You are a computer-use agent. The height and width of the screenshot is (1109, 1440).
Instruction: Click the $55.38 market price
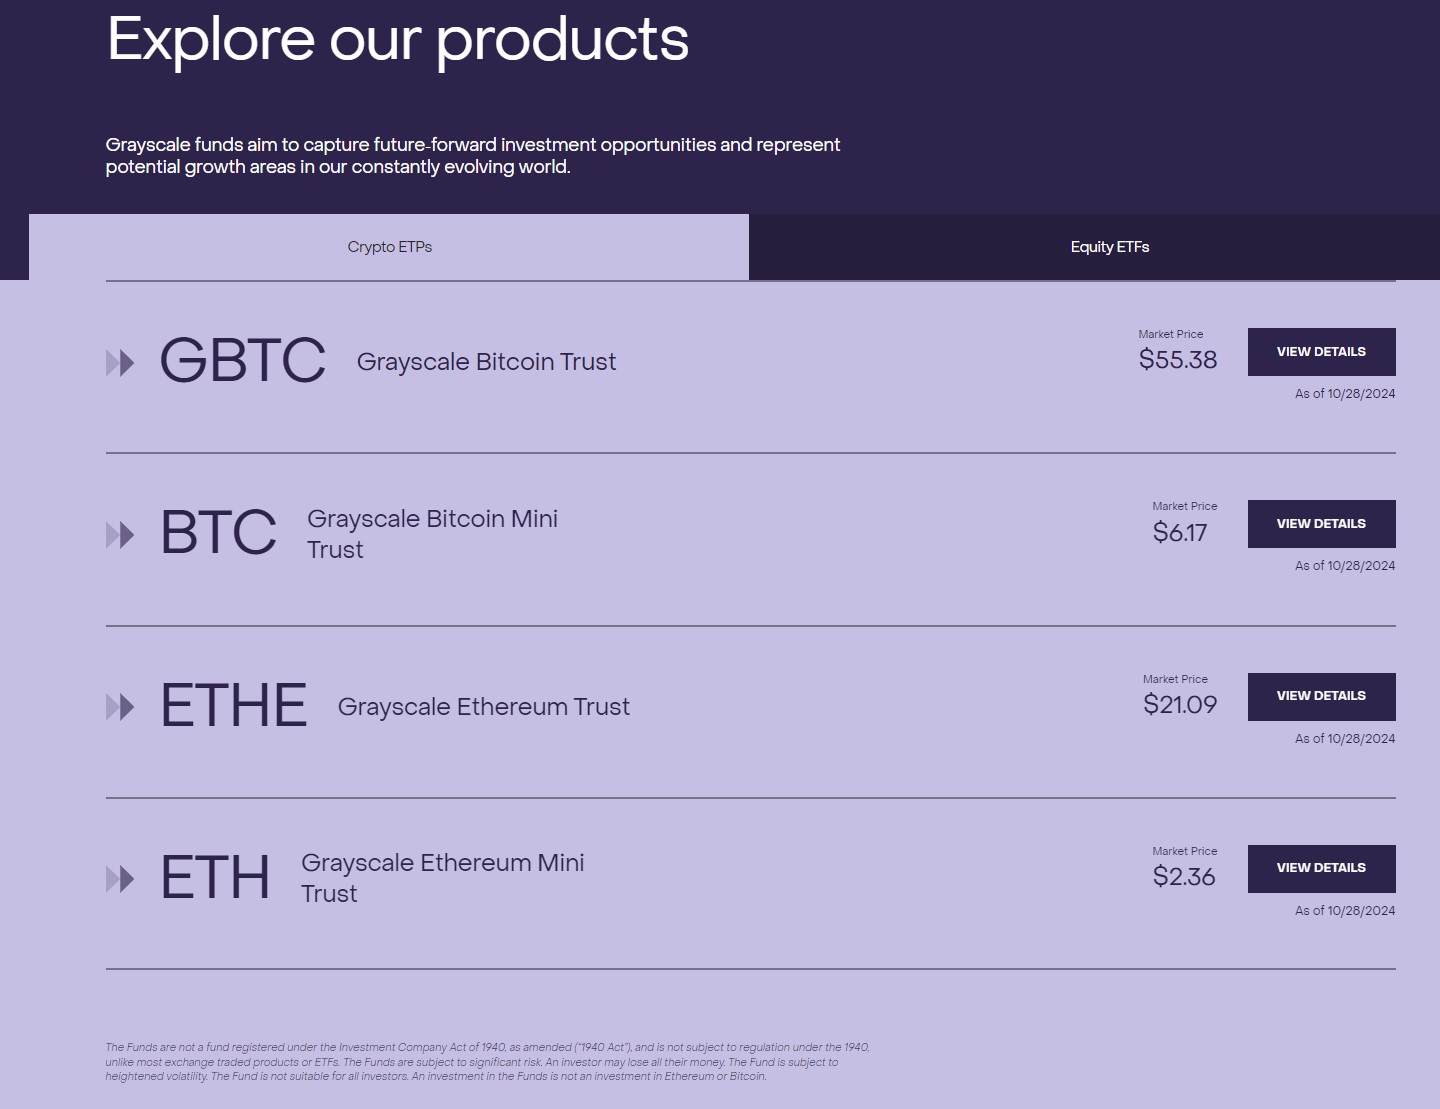tap(1178, 359)
